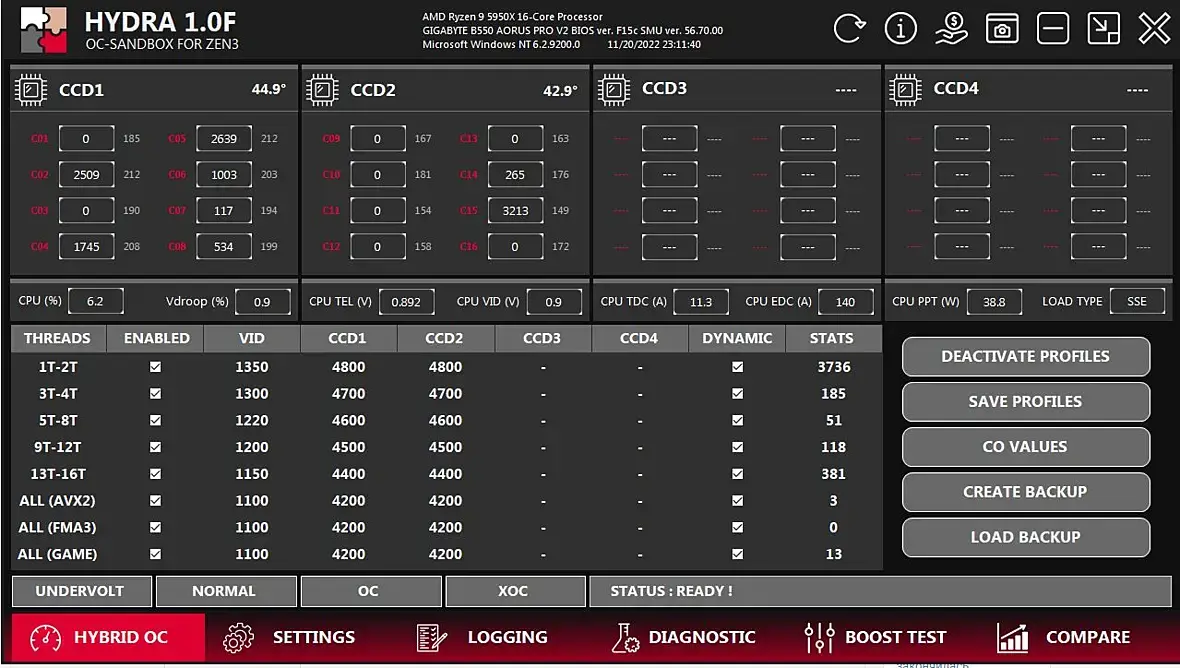Image resolution: width=1180 pixels, height=668 pixels.
Task: Click the CCD2 chip icon
Action: [322, 90]
